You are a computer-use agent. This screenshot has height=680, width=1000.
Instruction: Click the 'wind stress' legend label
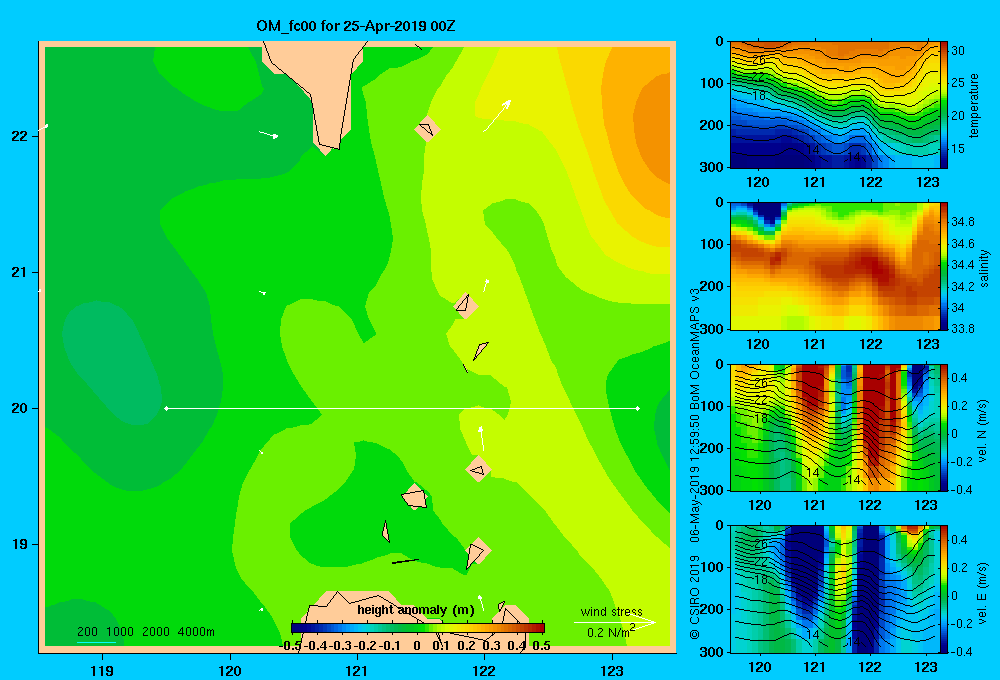tap(612, 611)
